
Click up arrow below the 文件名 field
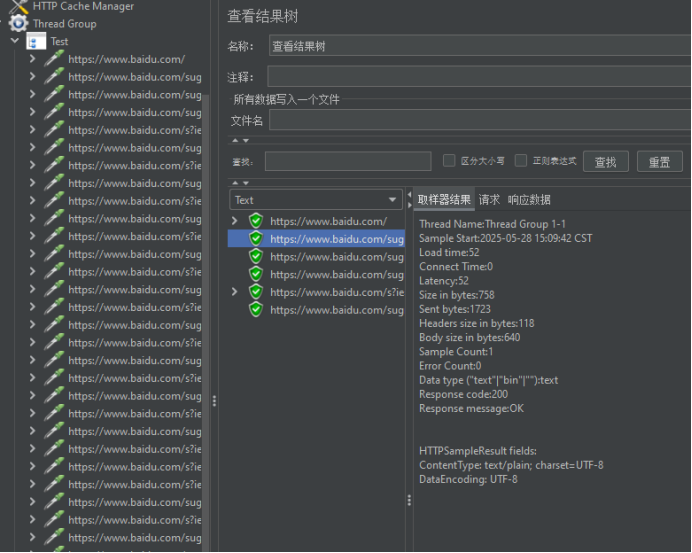click(235, 140)
